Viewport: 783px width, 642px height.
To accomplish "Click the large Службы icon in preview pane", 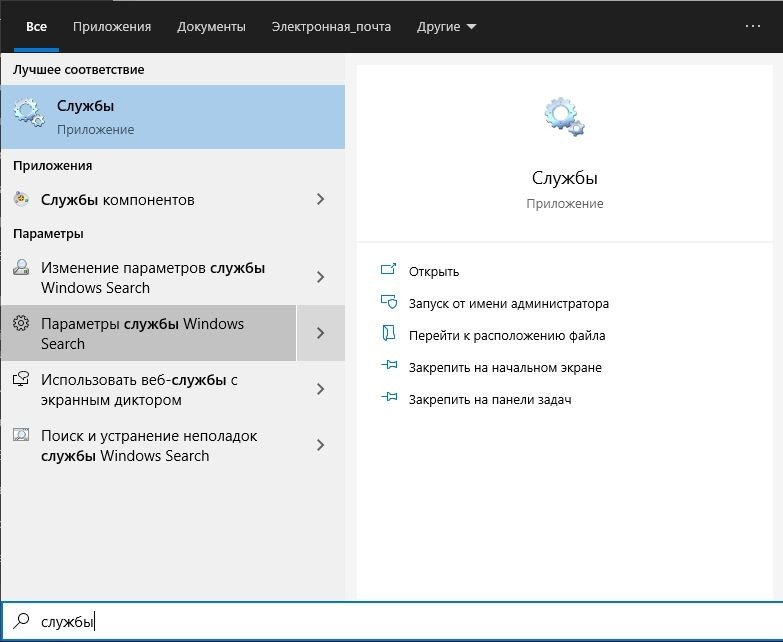I will [564, 117].
